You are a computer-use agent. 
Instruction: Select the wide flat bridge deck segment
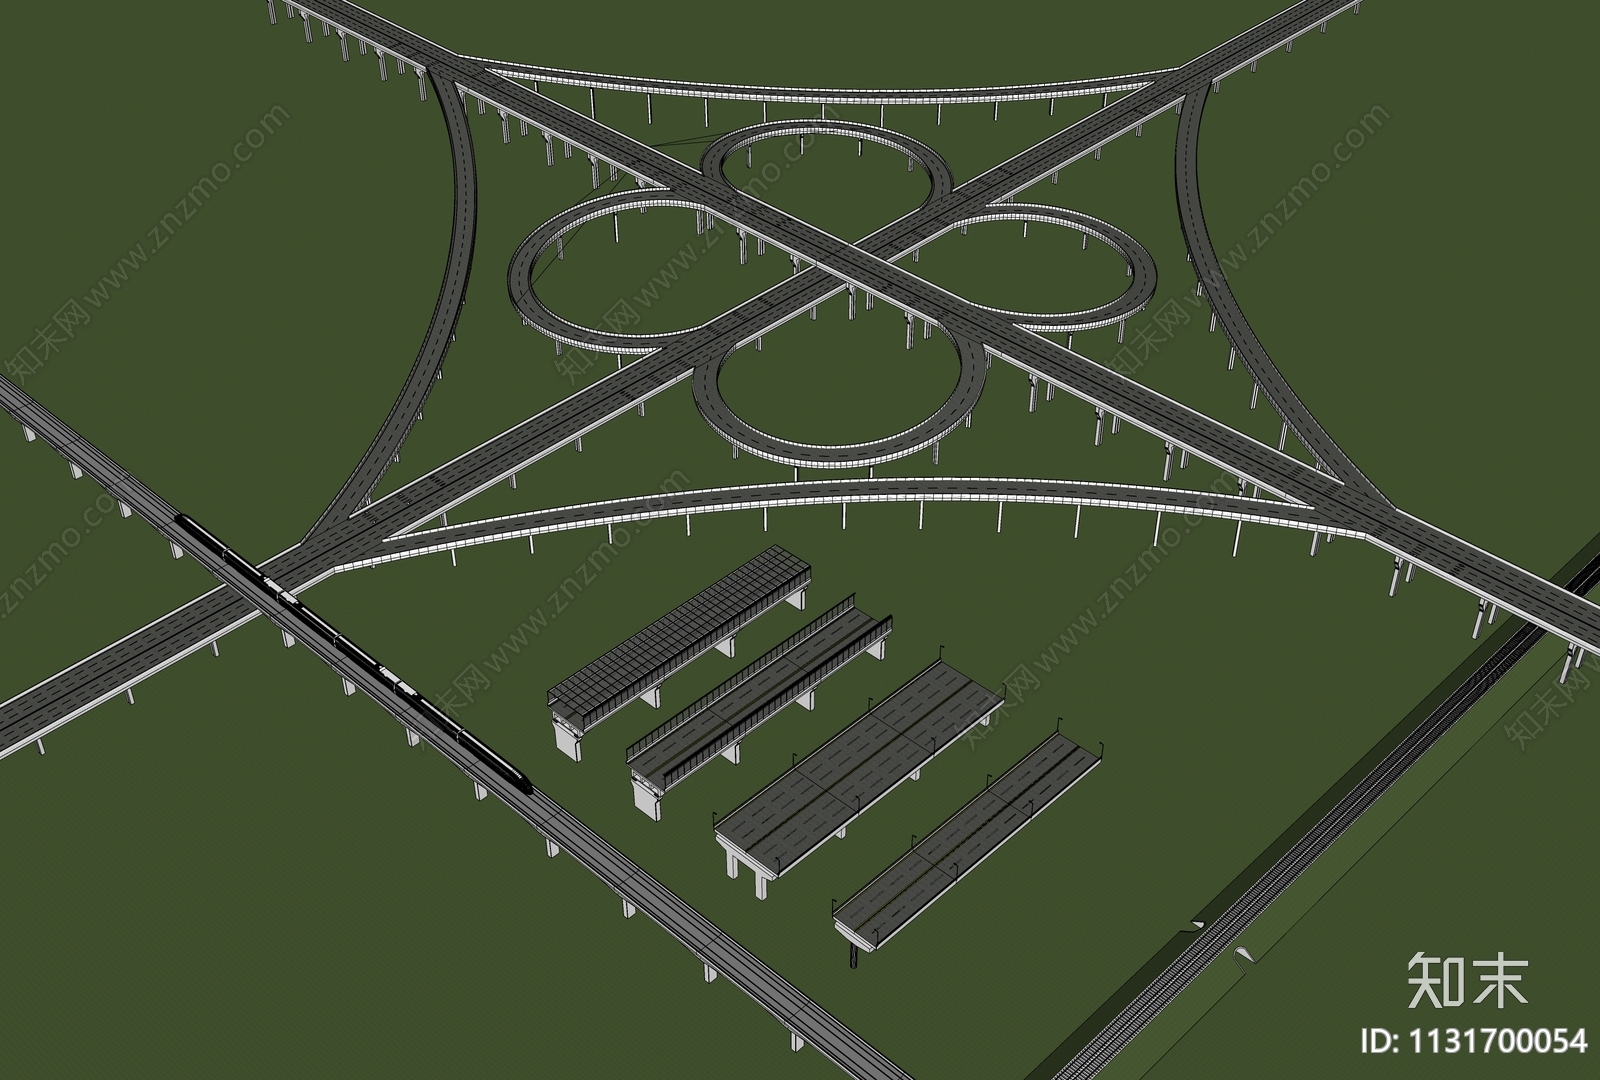coord(858,770)
